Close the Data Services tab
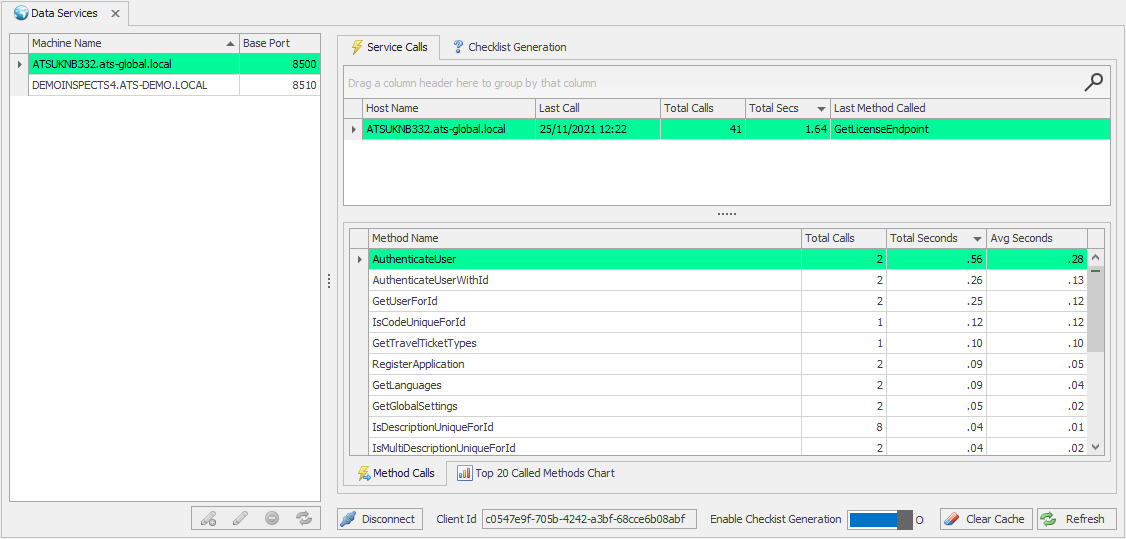 115,14
